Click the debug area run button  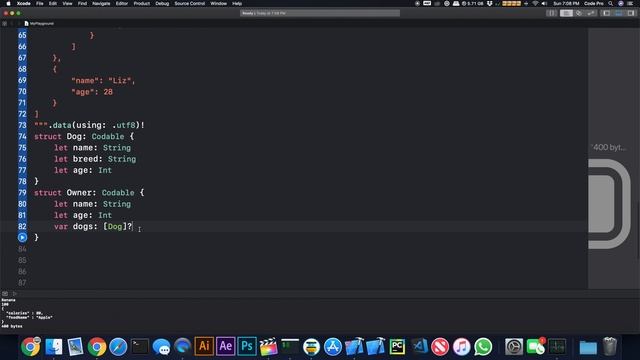[x=15, y=293]
